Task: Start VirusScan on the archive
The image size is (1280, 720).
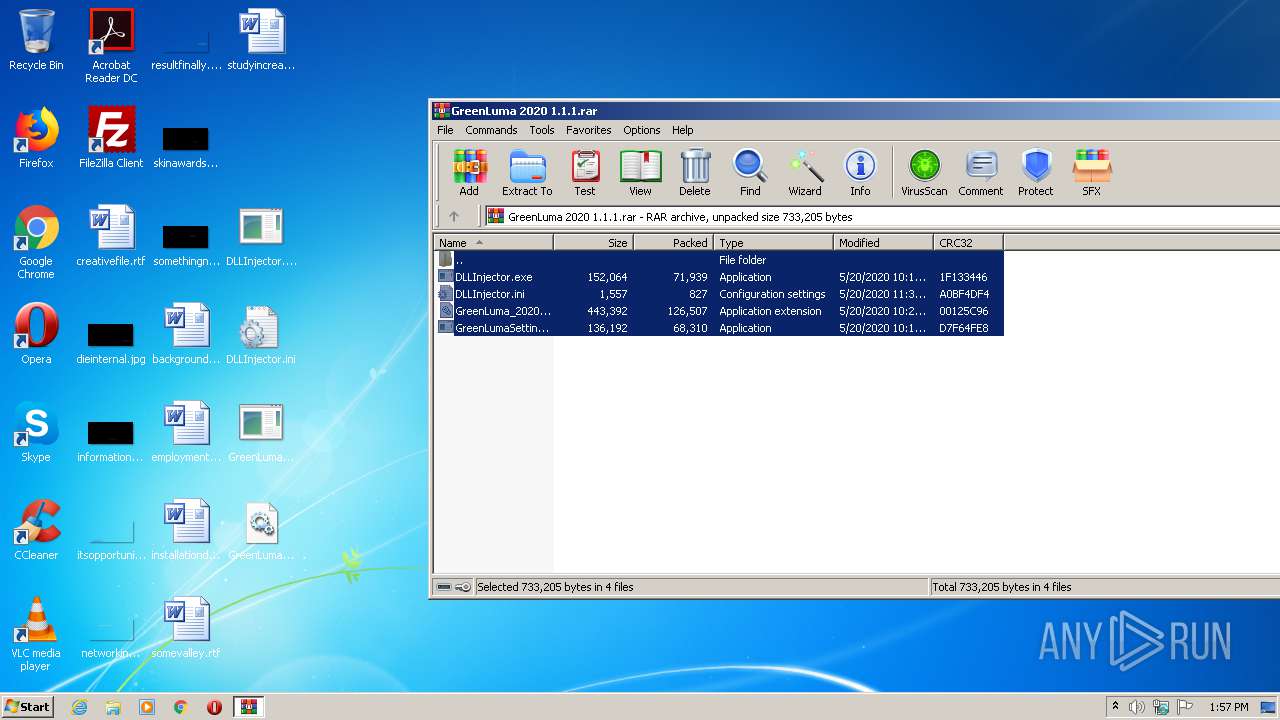Action: [924, 172]
